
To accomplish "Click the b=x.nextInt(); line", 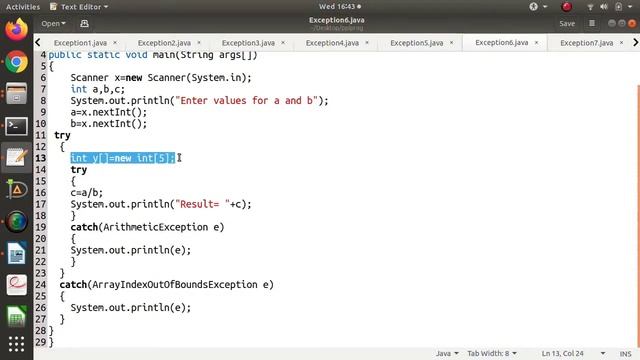I will pos(109,123).
